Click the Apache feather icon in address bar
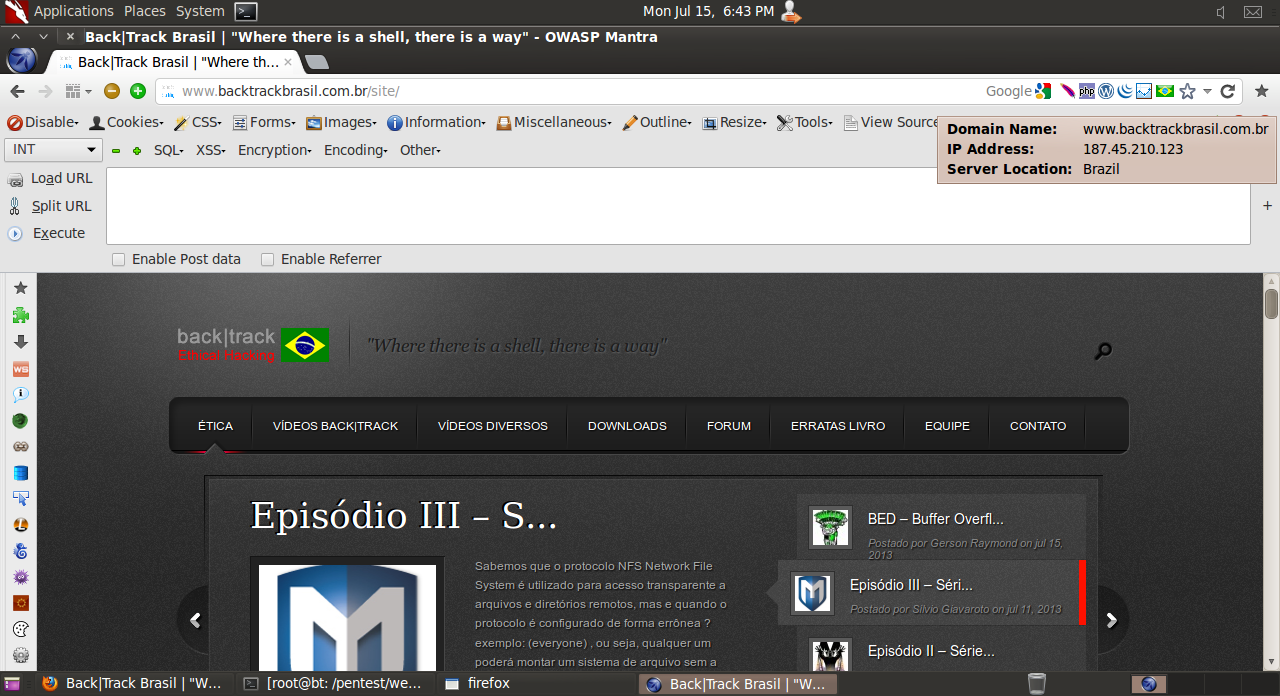 (1067, 91)
